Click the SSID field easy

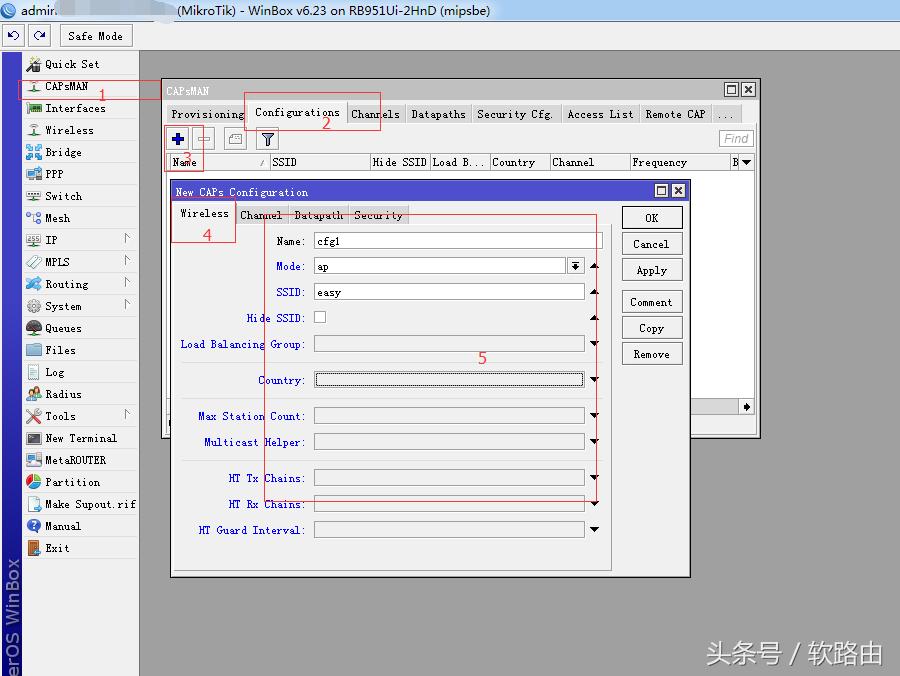449,292
